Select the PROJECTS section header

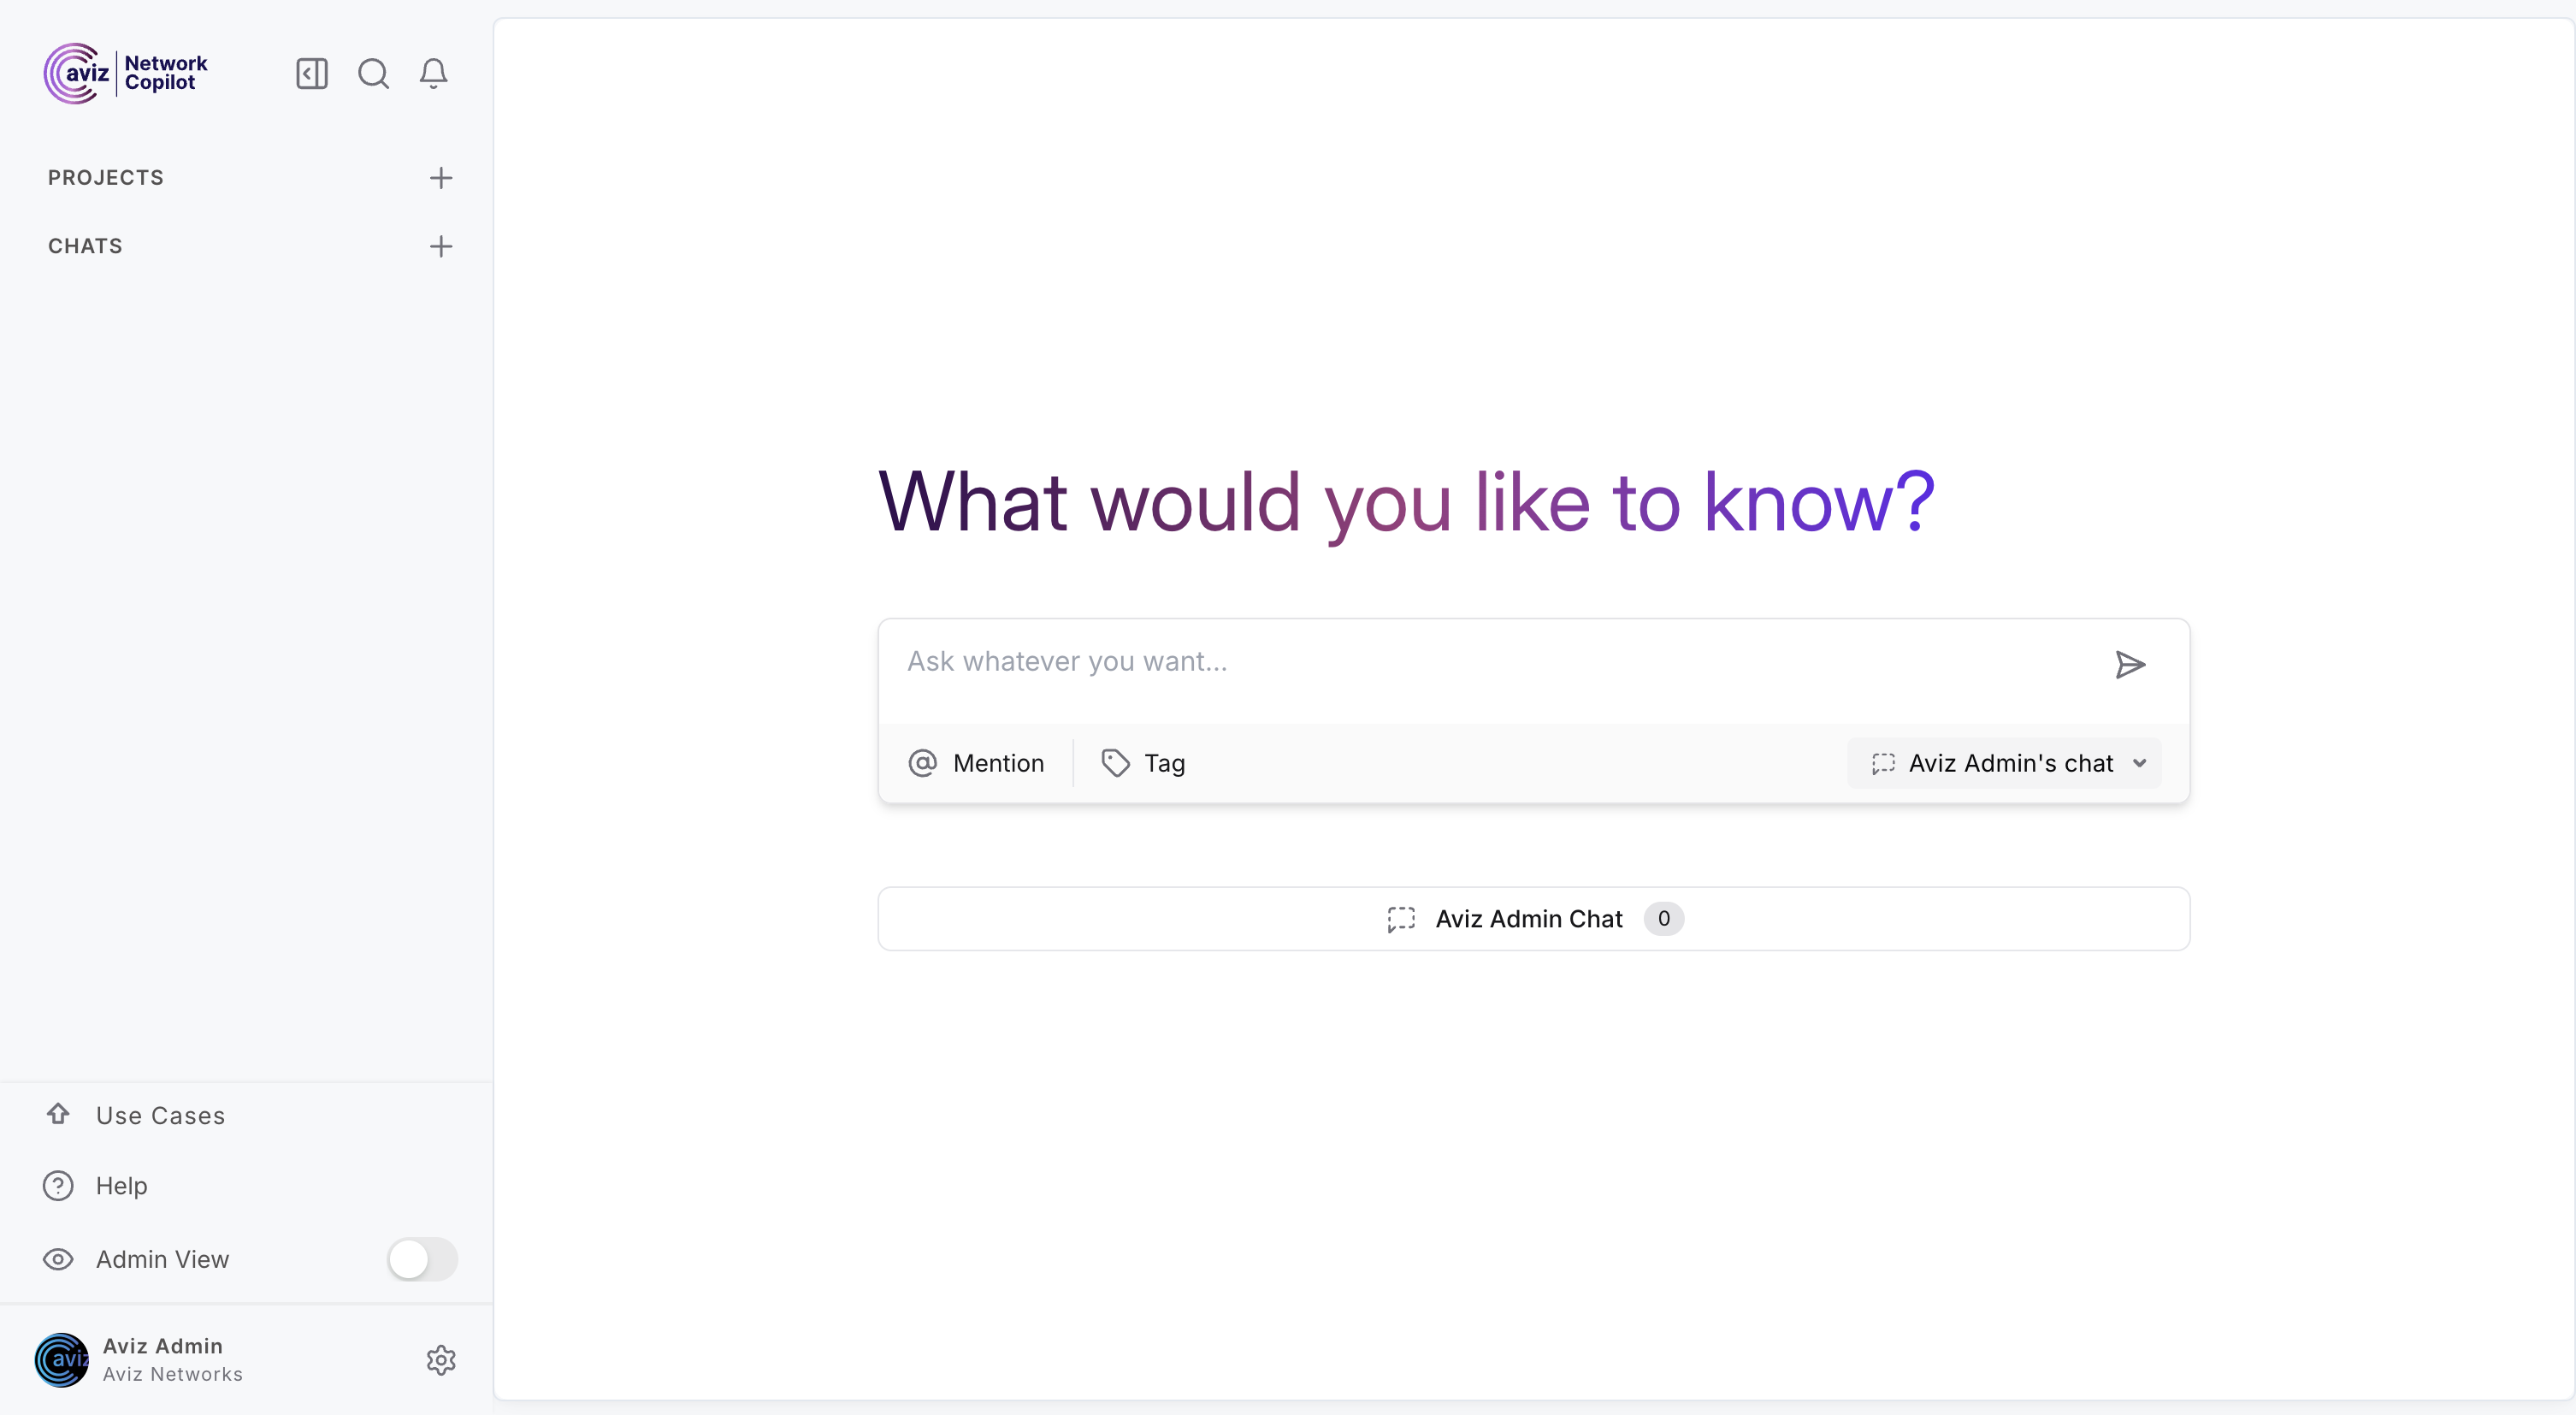(106, 178)
